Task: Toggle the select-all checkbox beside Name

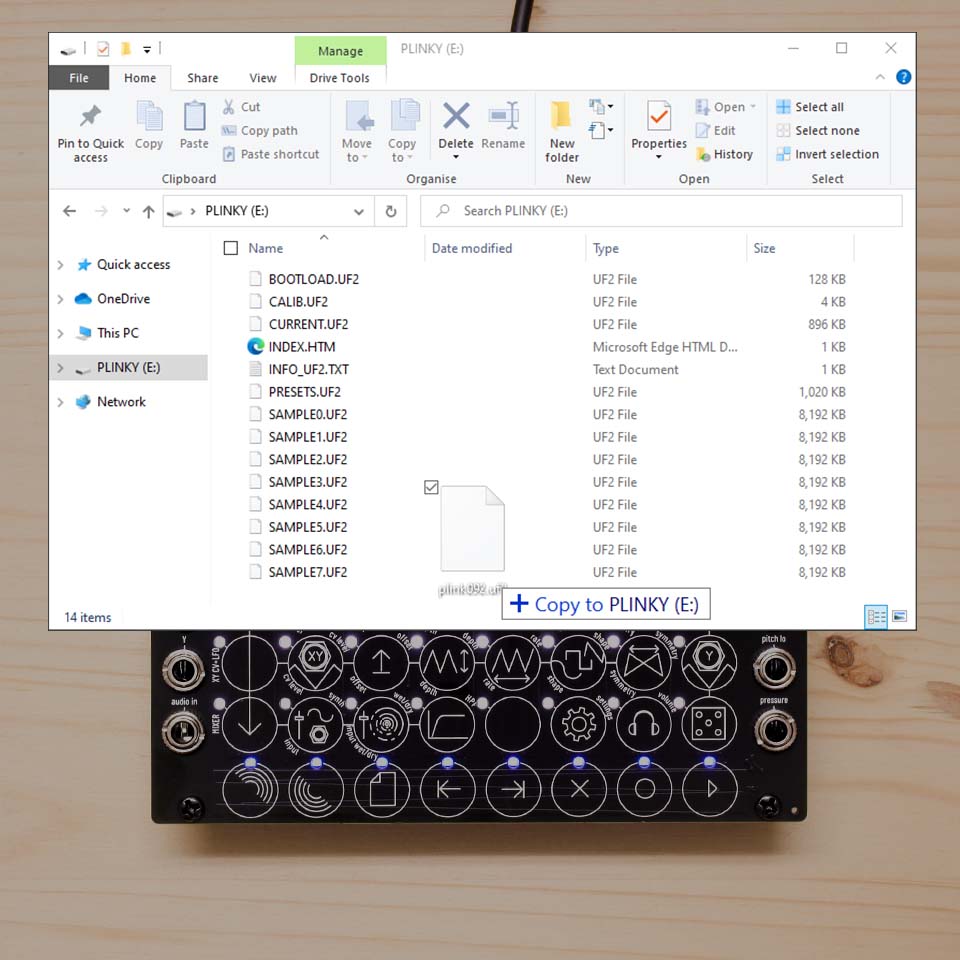Action: tap(231, 248)
